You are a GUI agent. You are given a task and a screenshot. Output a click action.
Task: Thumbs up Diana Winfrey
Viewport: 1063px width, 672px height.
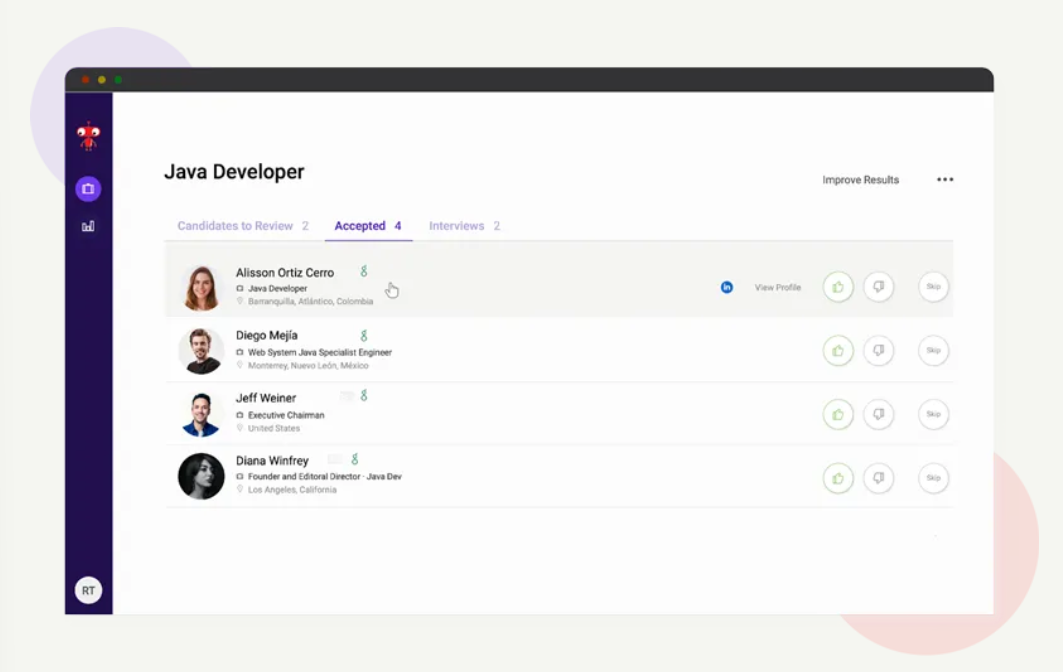pos(838,478)
